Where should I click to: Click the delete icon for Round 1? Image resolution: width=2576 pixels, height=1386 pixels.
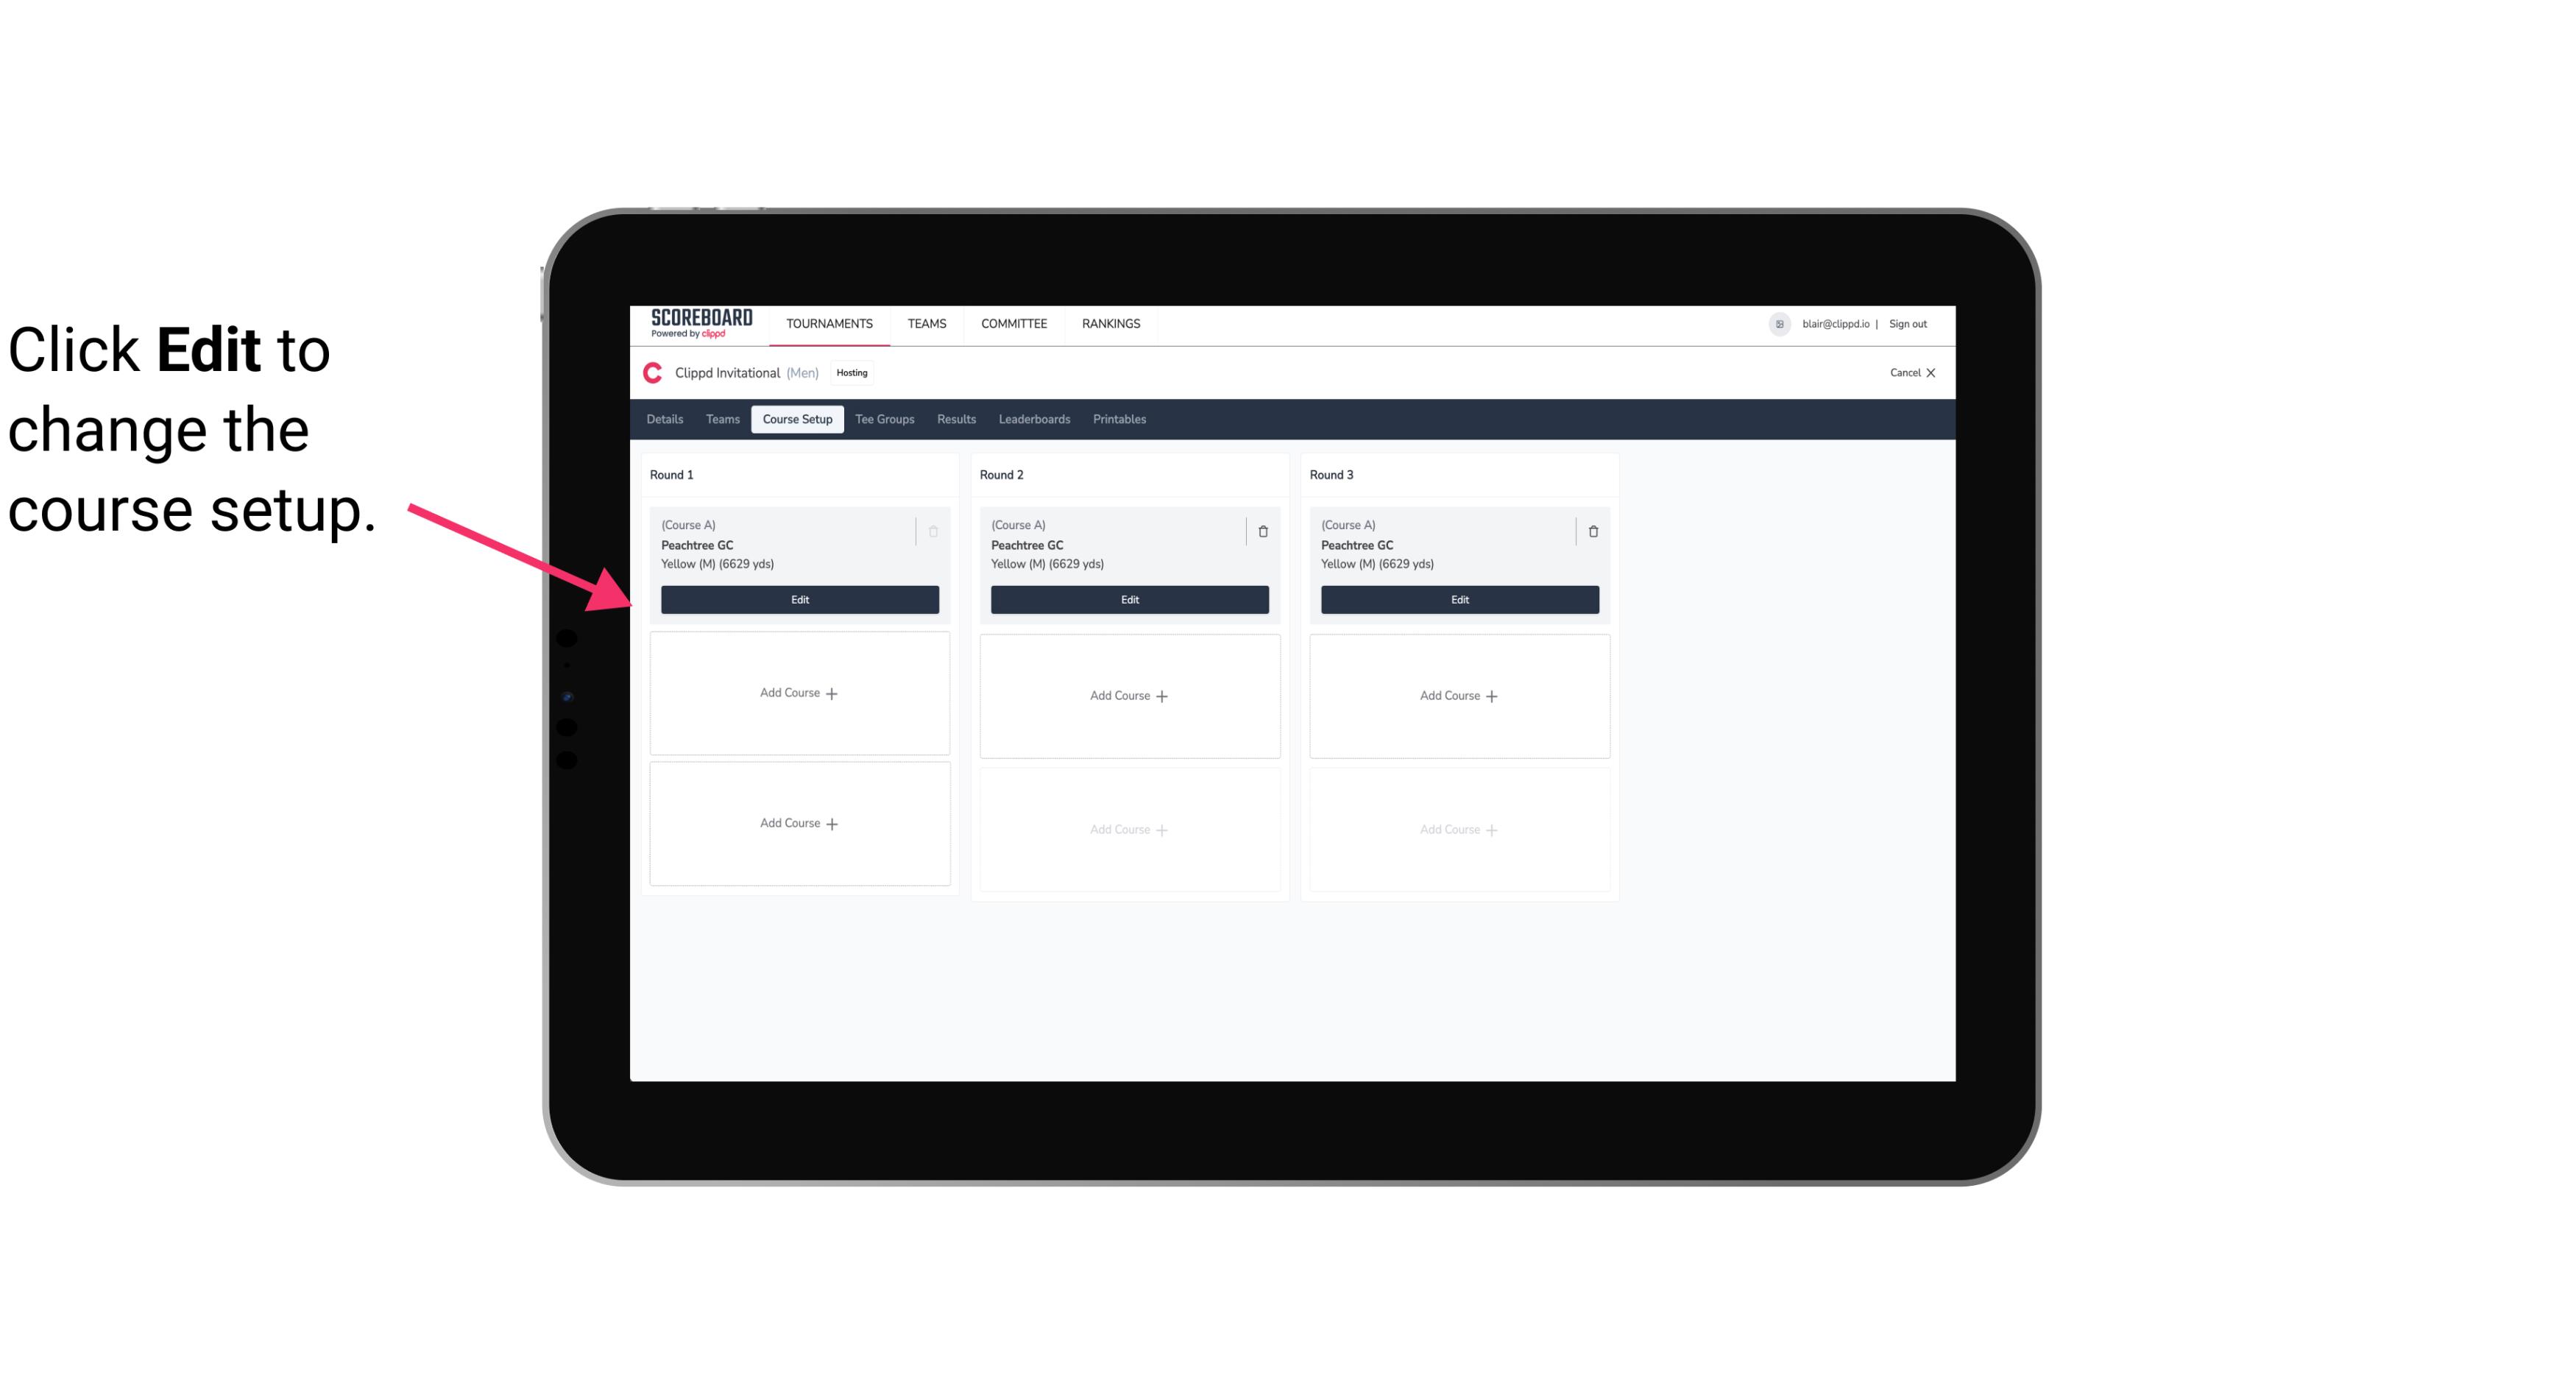[933, 531]
